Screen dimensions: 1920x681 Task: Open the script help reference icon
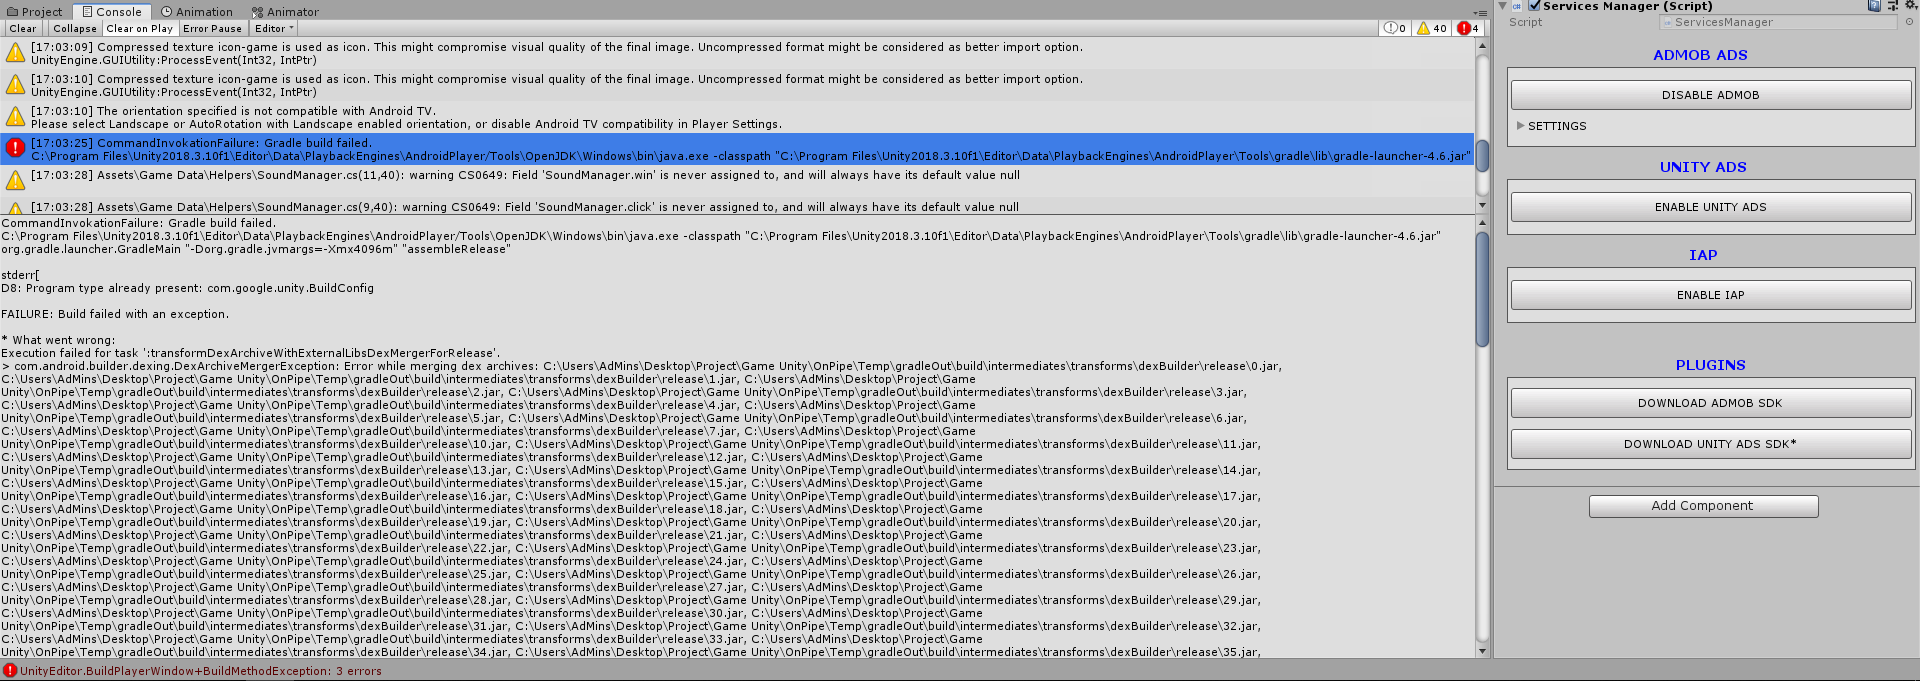point(1874,6)
